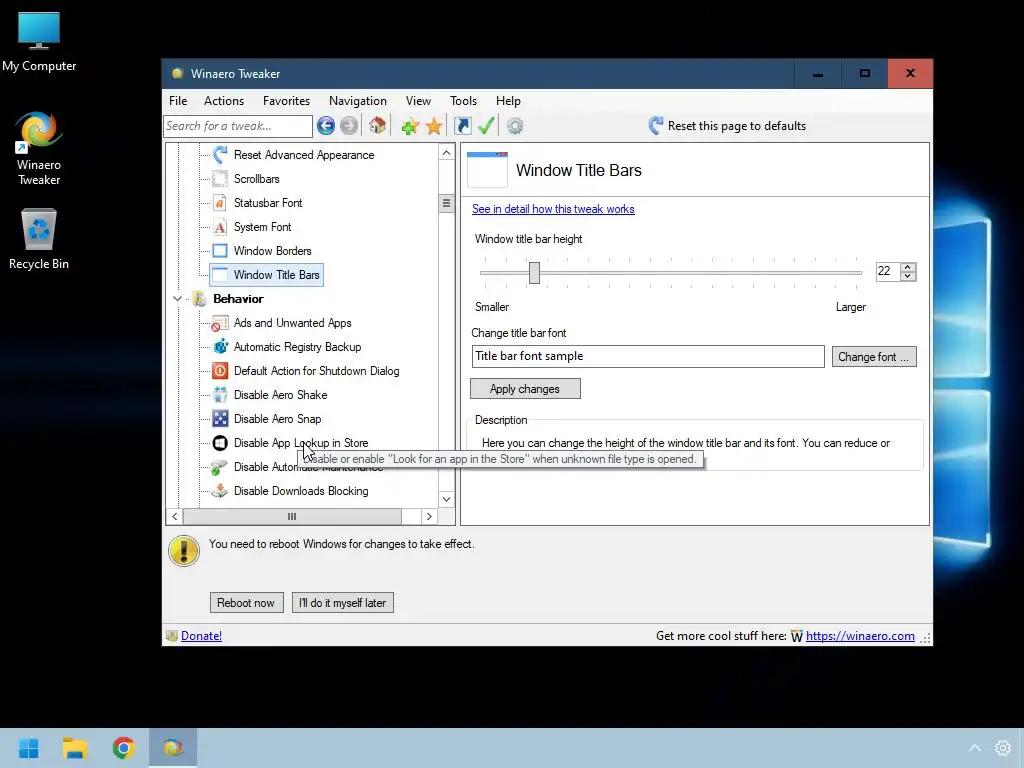Open the taskbar settings gear icon
Image resolution: width=1024 pixels, height=768 pixels.
1003,748
